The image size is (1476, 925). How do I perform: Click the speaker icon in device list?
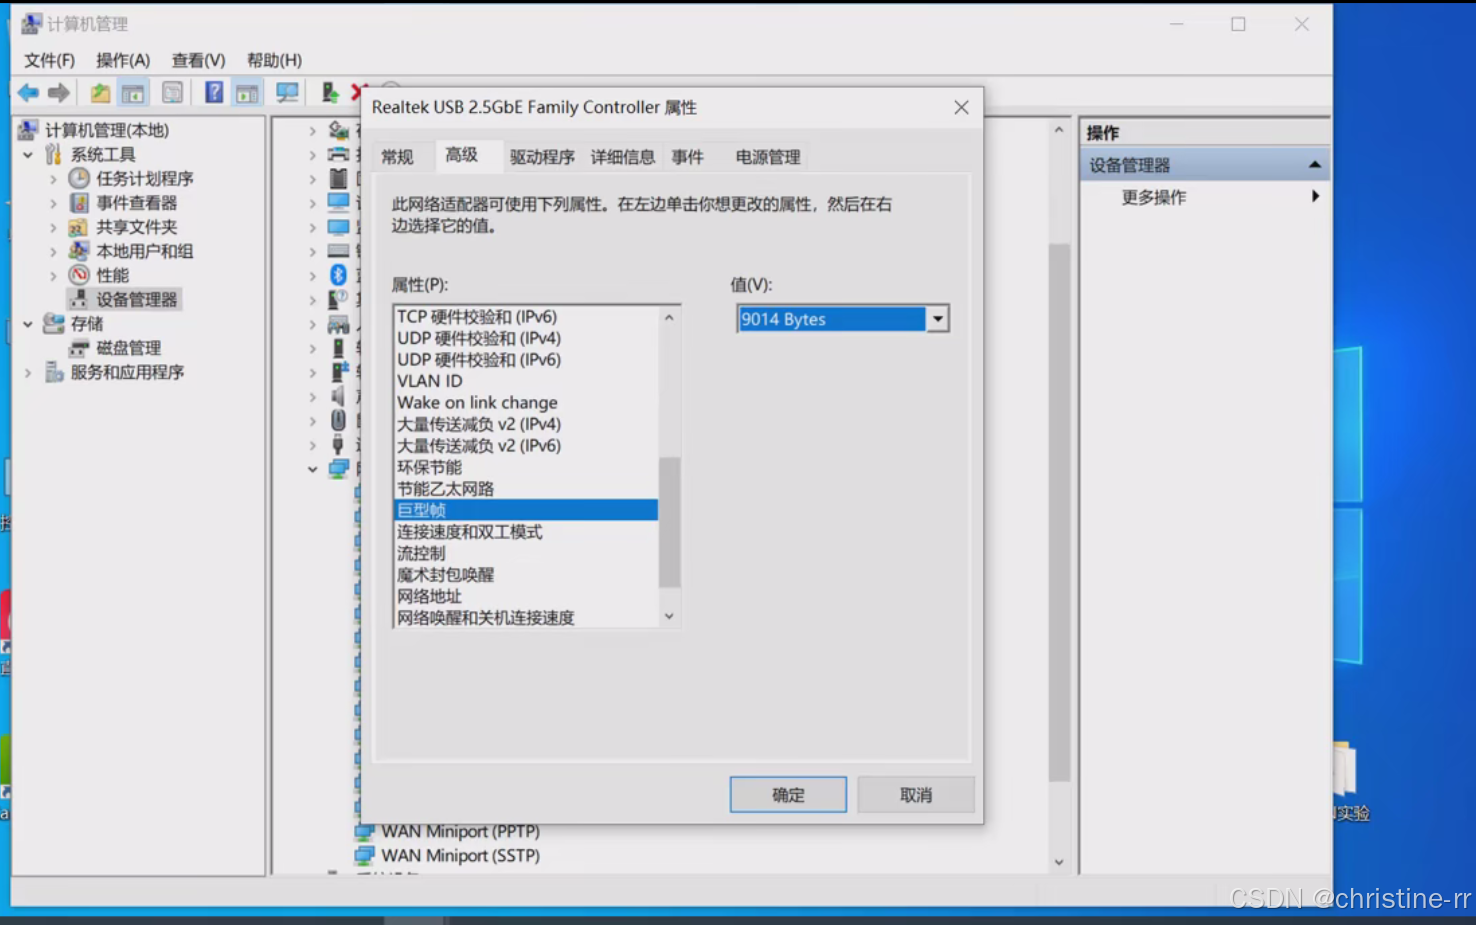tap(339, 396)
